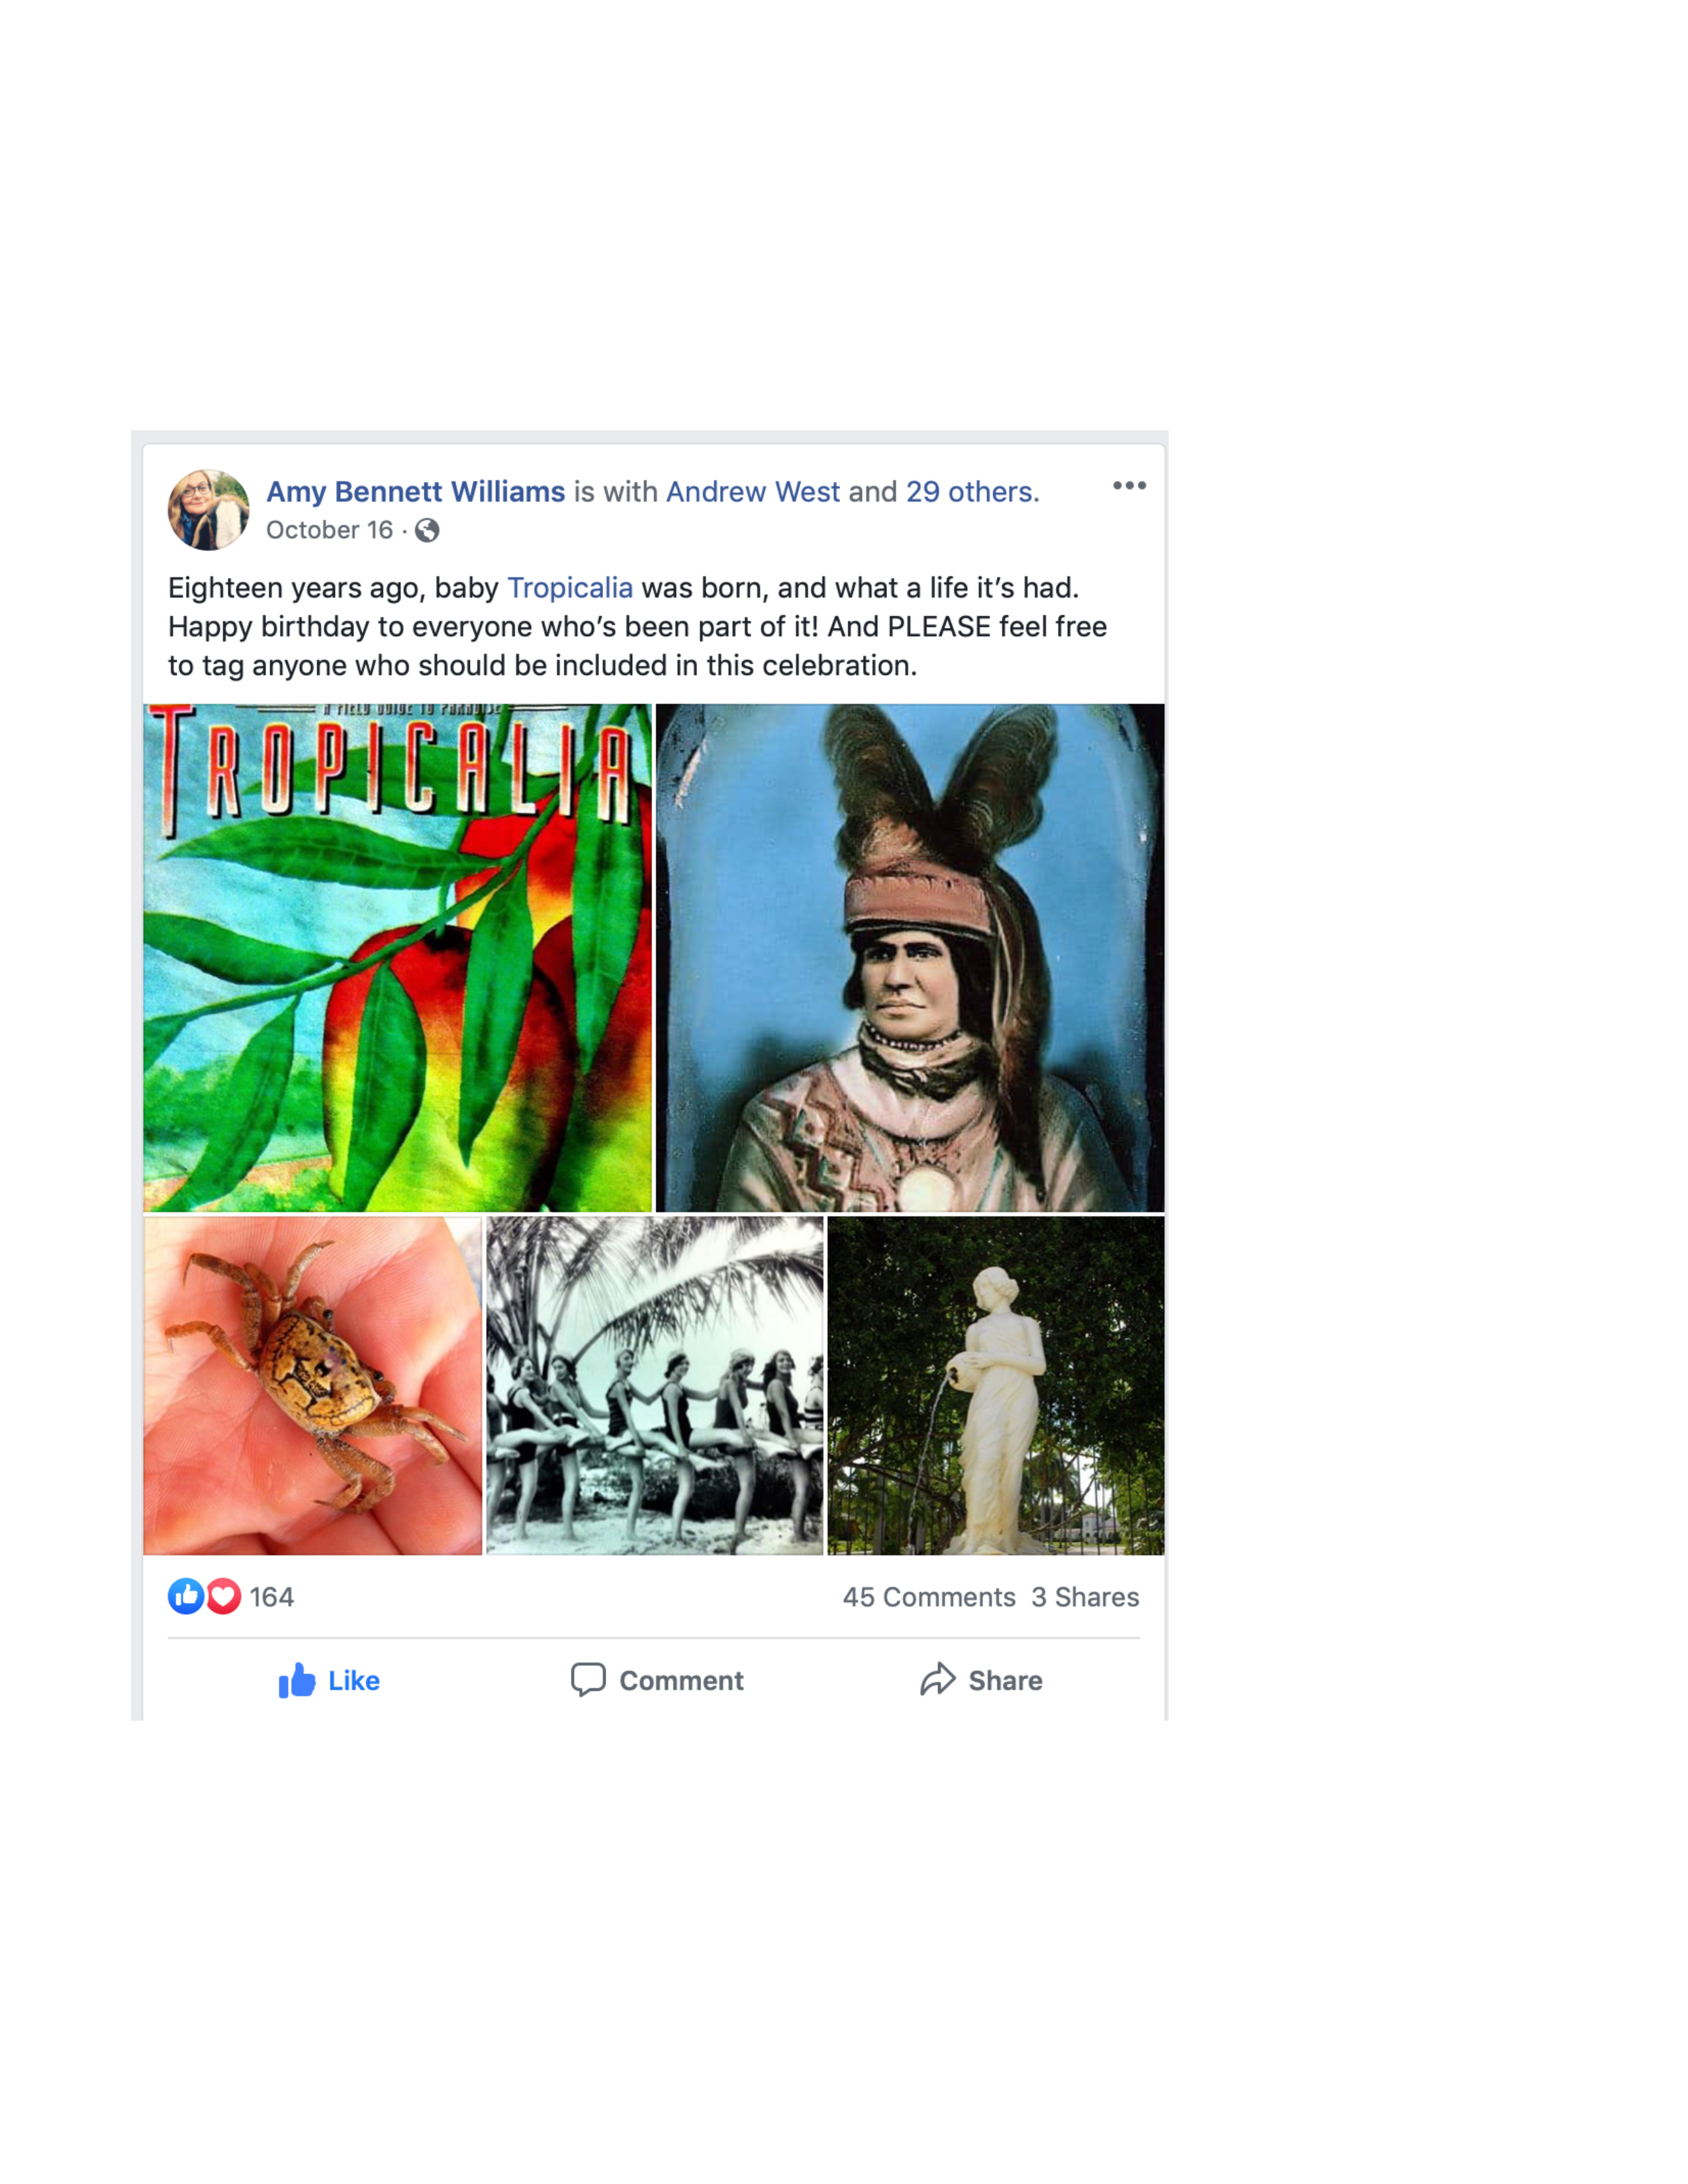The image size is (1688, 2184).
Task: Open Andrew West's profile link
Action: point(753,492)
